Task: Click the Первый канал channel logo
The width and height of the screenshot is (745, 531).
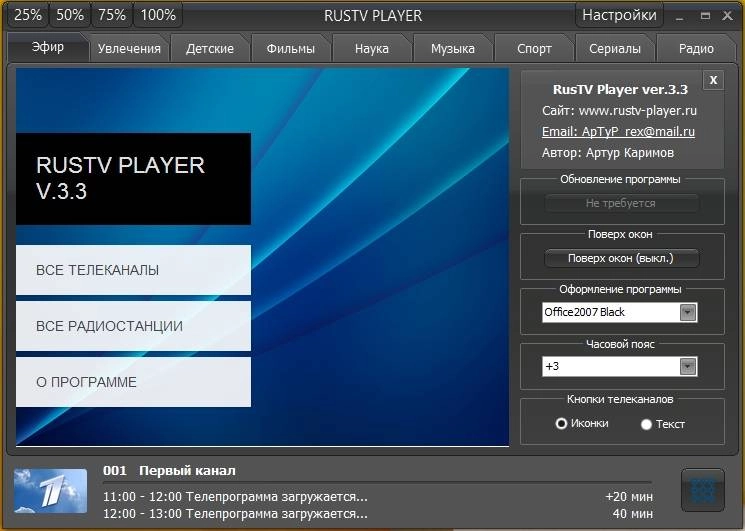Action: click(x=50, y=491)
